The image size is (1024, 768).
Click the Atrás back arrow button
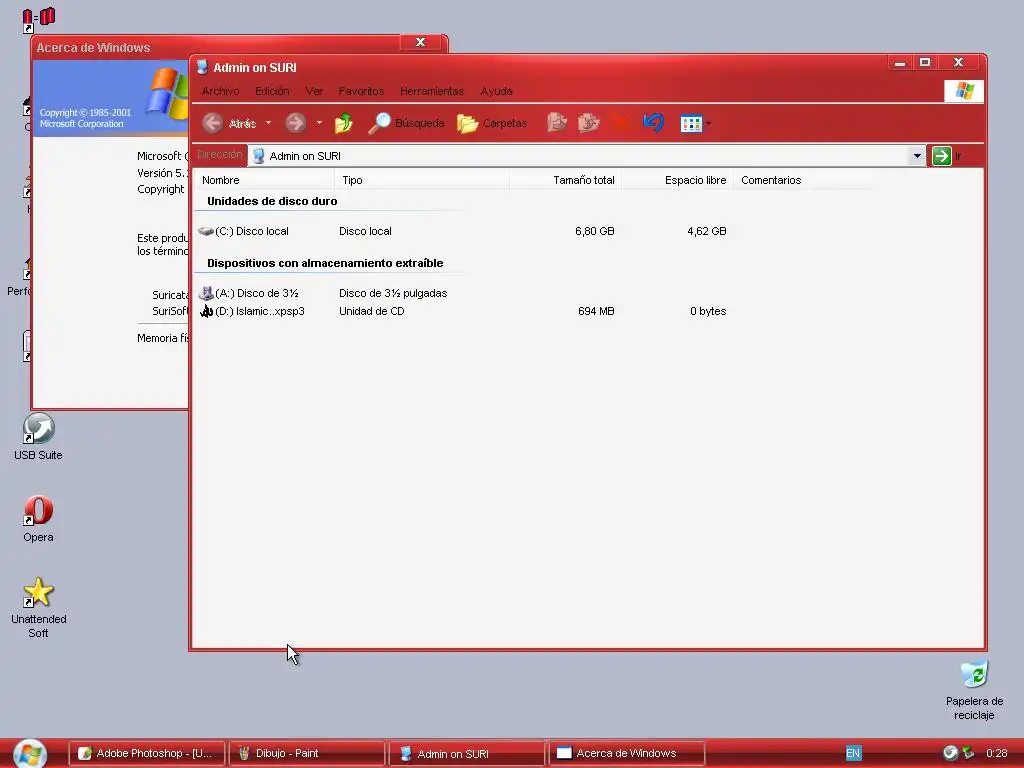pyautogui.click(x=212, y=123)
